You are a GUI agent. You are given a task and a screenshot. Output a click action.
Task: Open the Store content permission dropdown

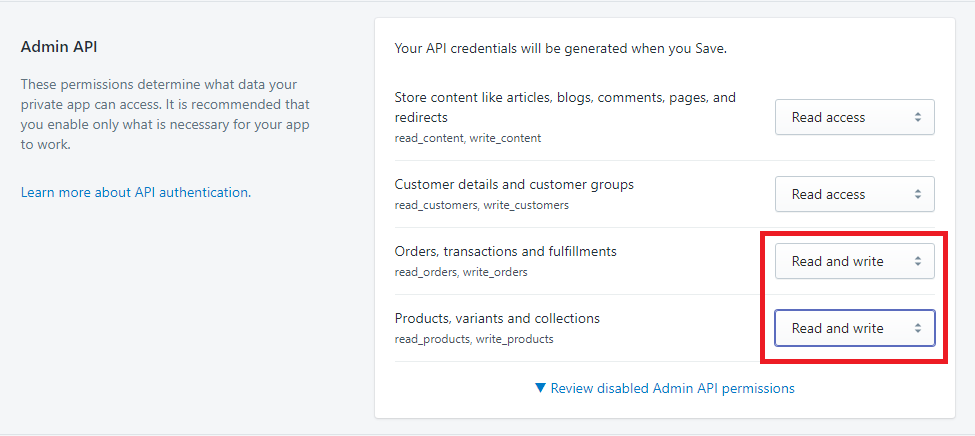(854, 117)
